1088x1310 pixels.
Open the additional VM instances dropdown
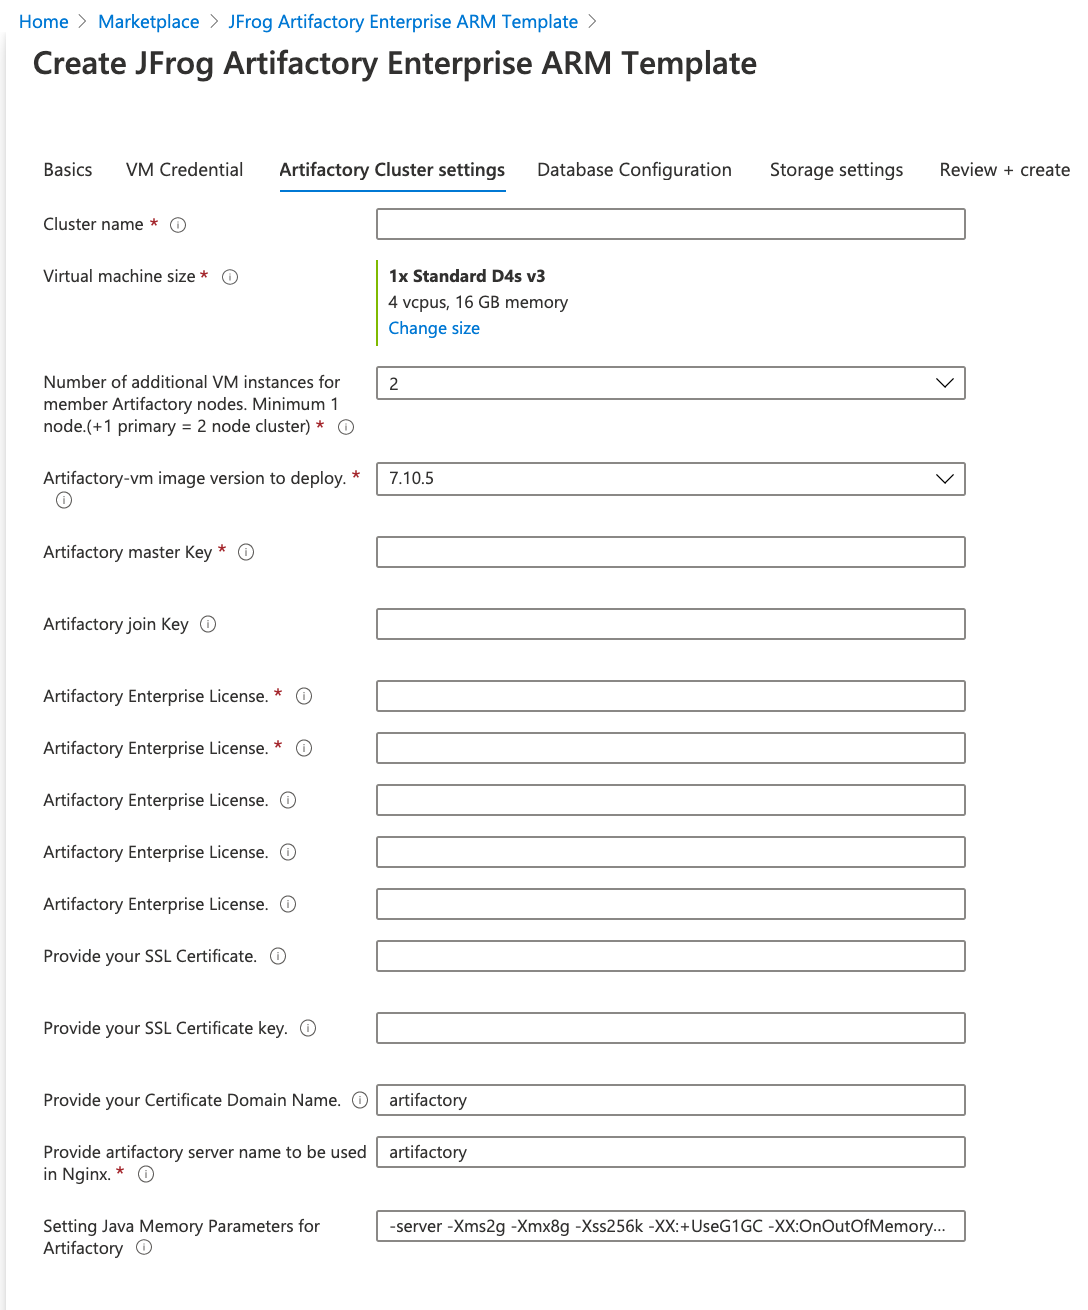670,384
